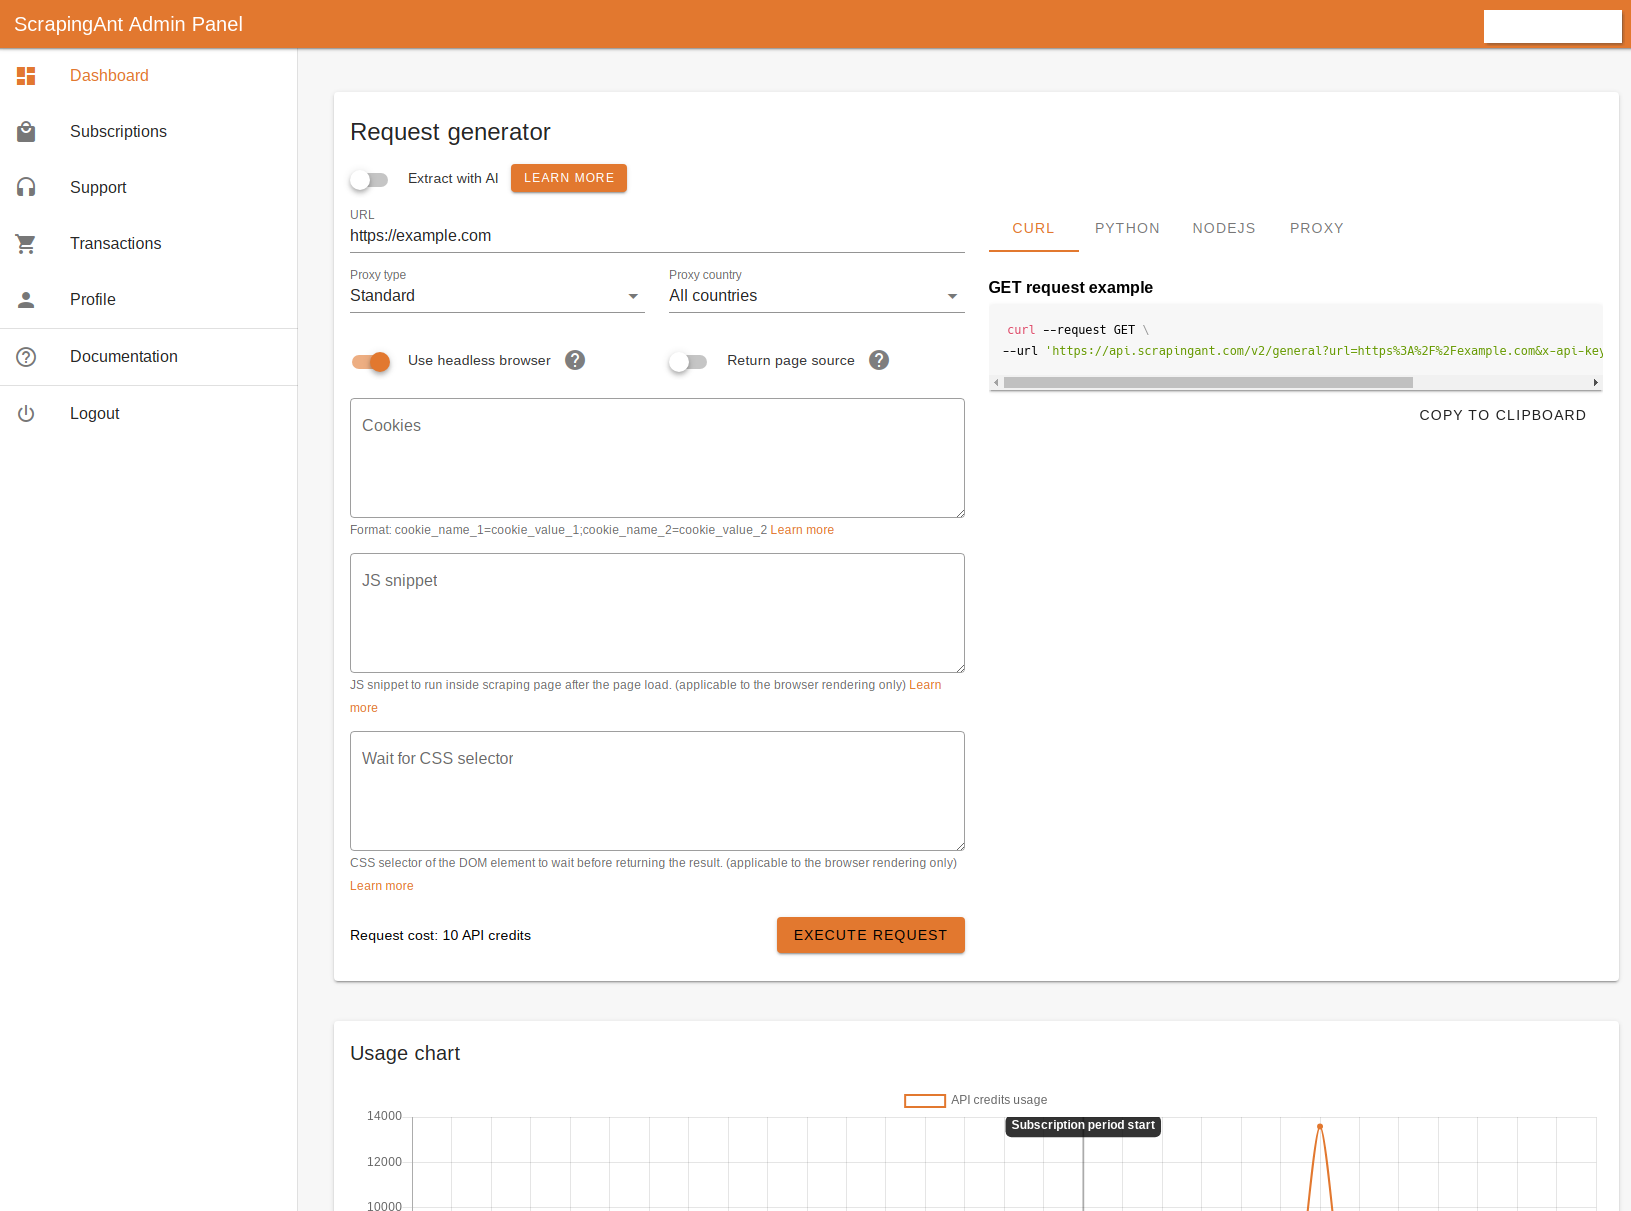Click the EXECUTE REQUEST button
The height and width of the screenshot is (1211, 1631).
coord(871,935)
